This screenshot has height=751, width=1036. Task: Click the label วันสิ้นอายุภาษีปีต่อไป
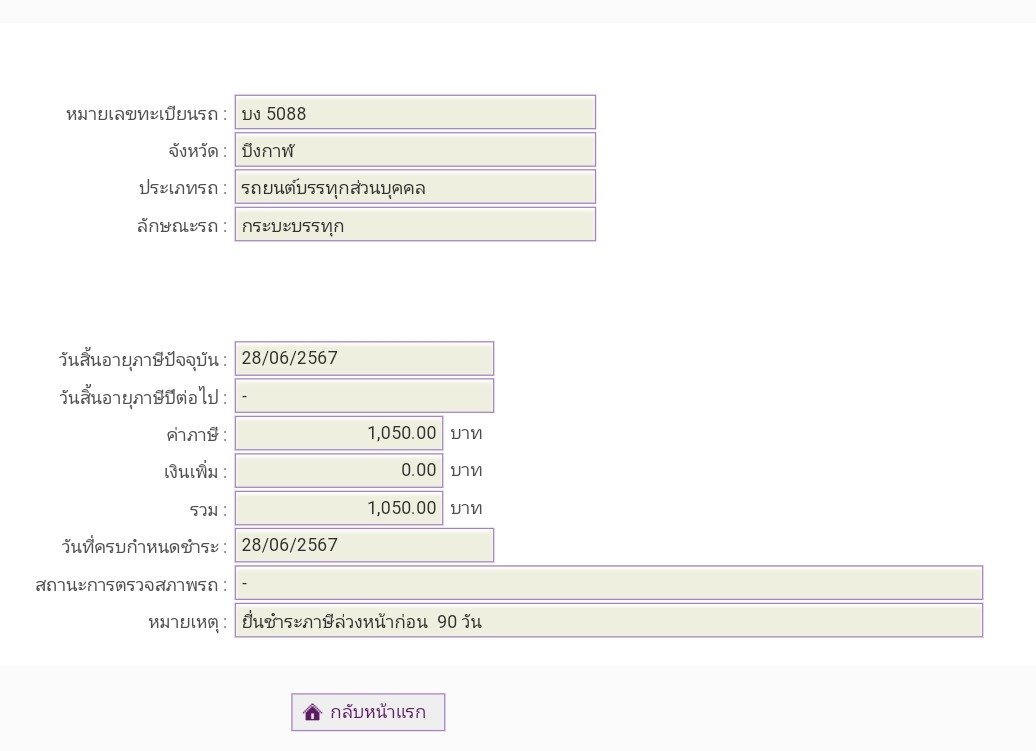(138, 398)
